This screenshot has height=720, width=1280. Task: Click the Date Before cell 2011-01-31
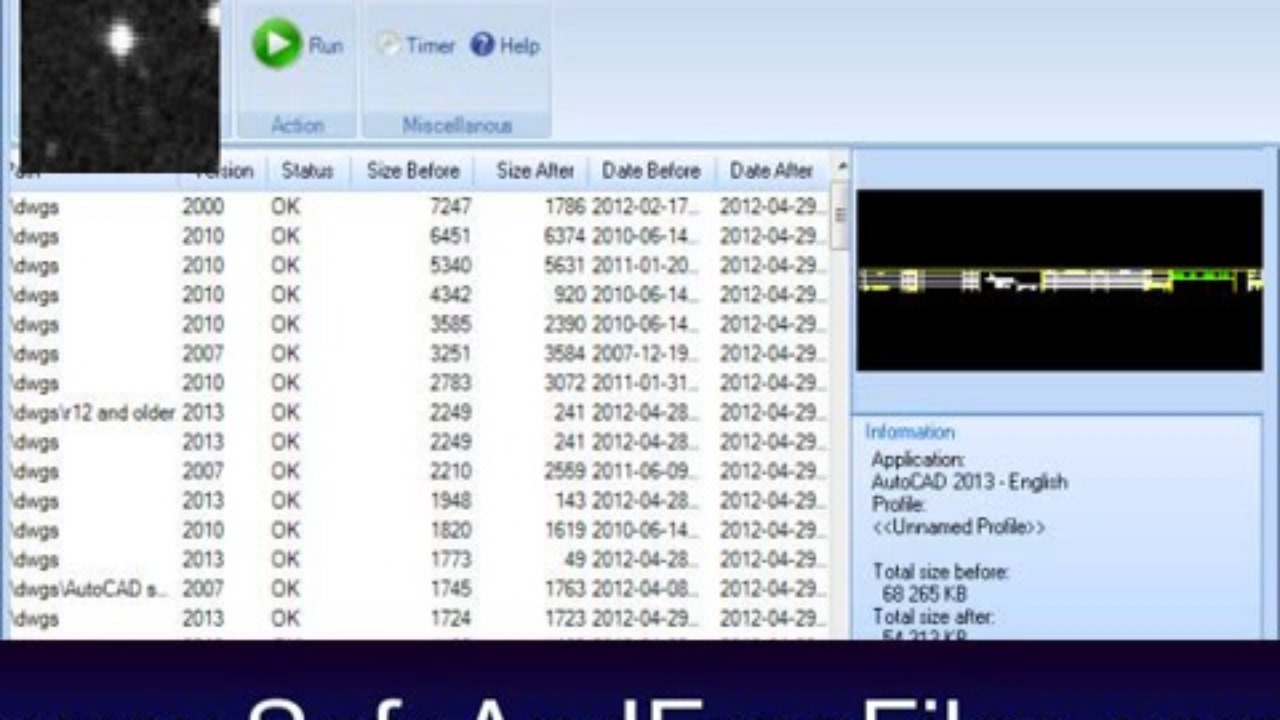pos(646,383)
